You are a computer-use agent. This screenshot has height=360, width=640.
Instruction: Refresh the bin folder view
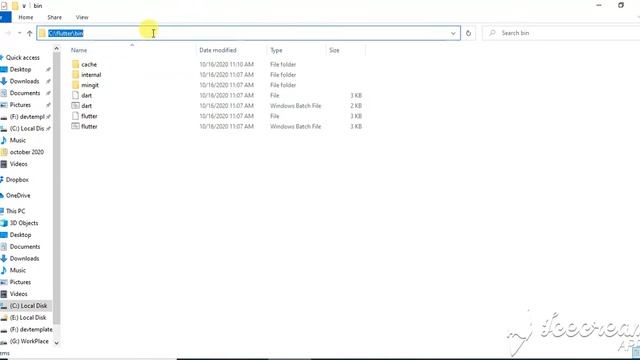(x=469, y=33)
